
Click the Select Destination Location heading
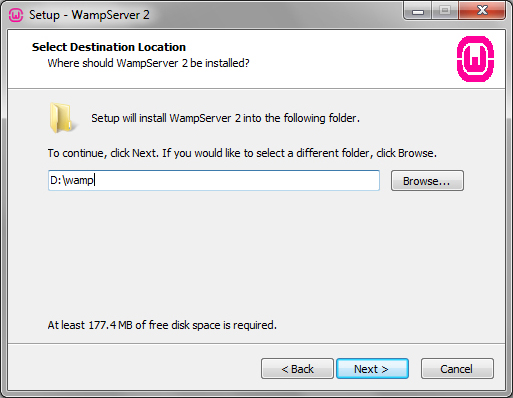(x=109, y=47)
